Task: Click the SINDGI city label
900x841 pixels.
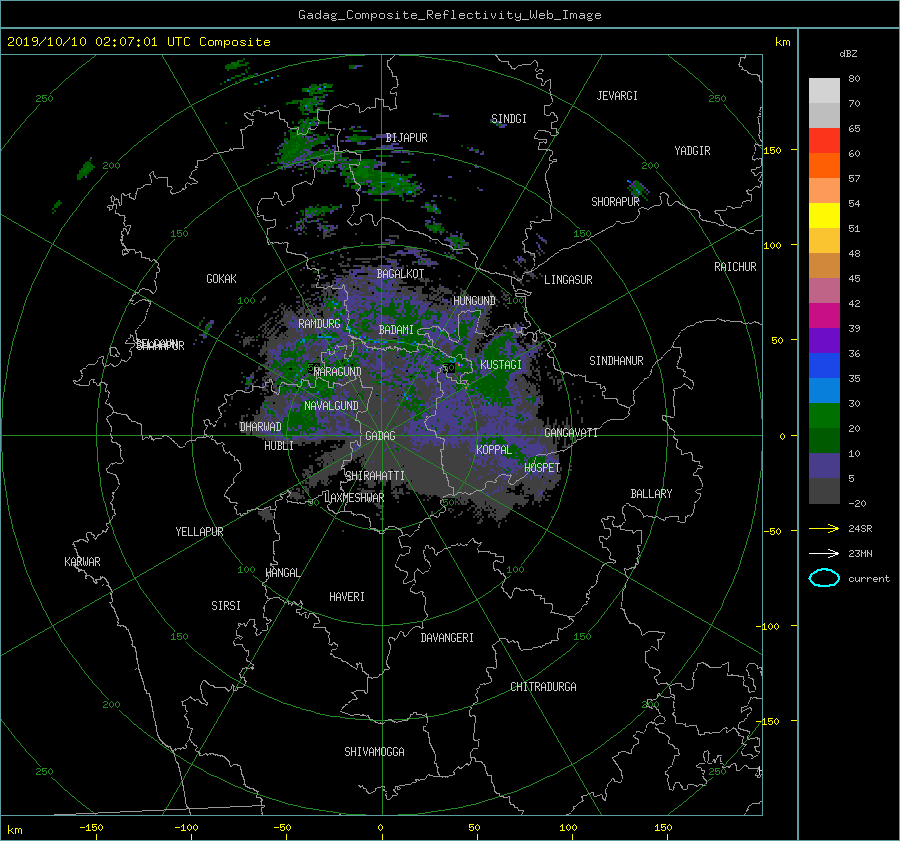Action: click(x=509, y=119)
